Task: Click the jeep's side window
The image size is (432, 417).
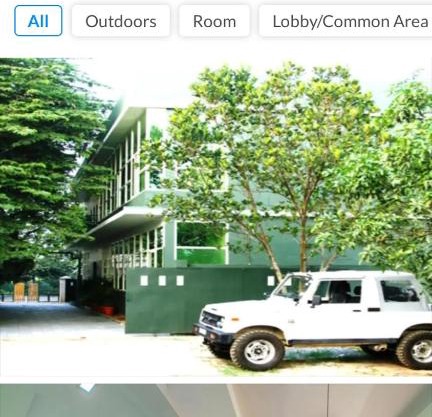Action: tap(338, 292)
